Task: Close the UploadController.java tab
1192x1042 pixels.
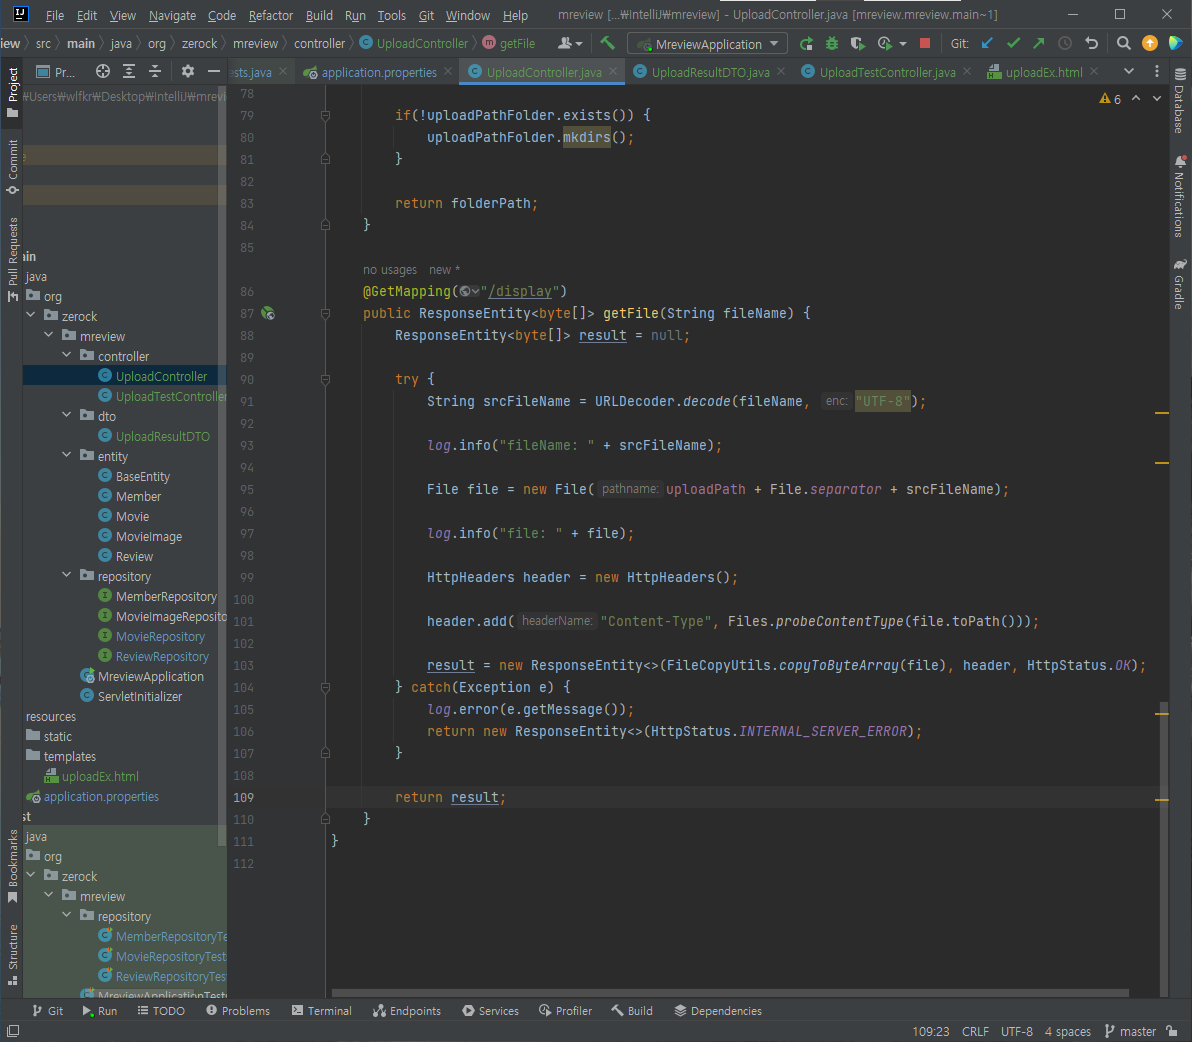Action: (x=613, y=71)
